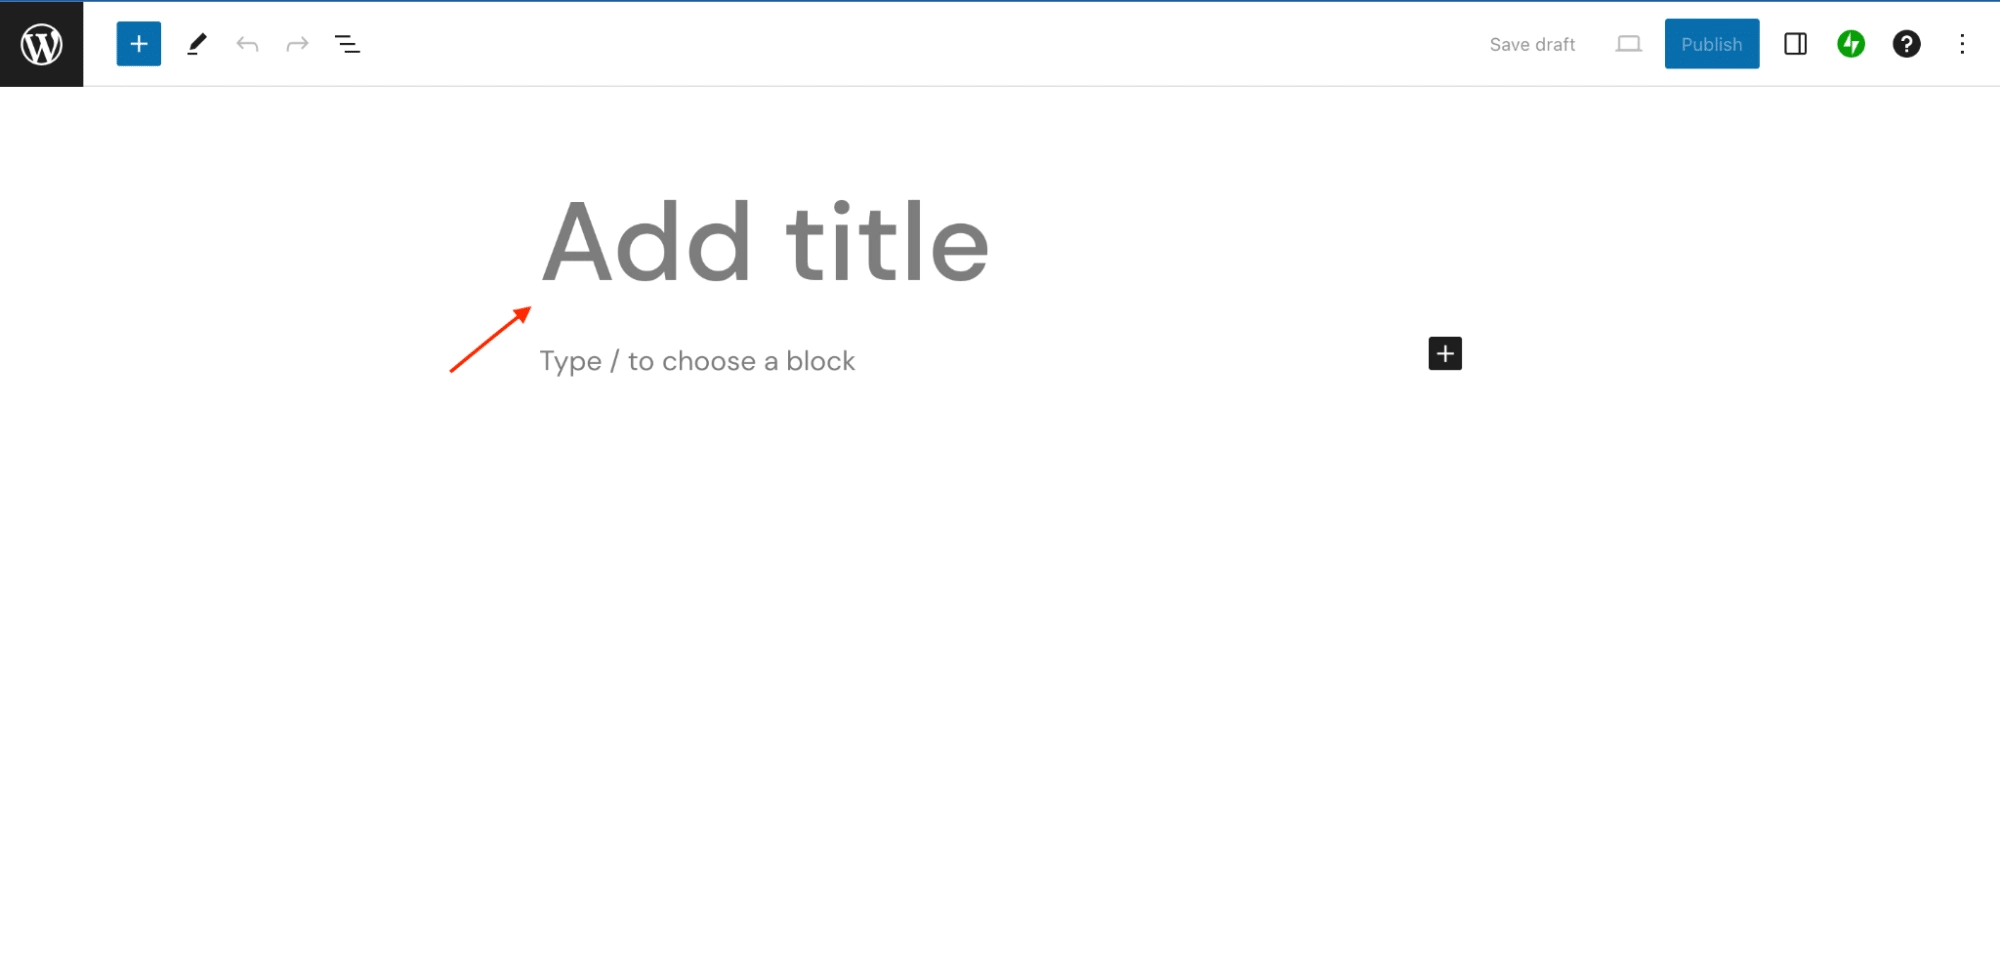Open the Help icon
2000x976 pixels.
(x=1906, y=43)
